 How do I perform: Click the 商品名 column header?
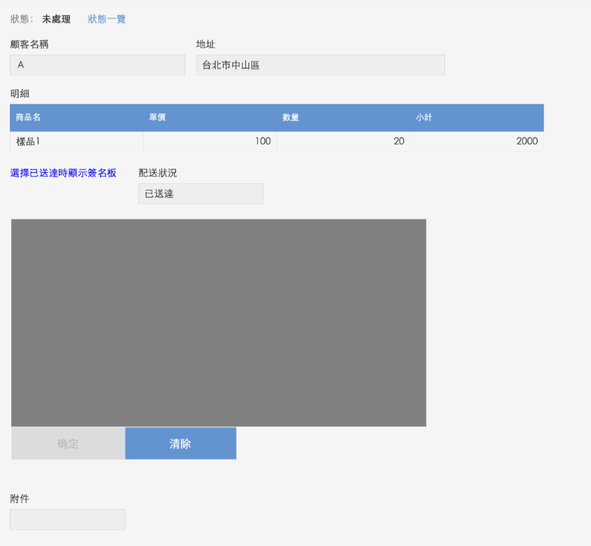77,118
